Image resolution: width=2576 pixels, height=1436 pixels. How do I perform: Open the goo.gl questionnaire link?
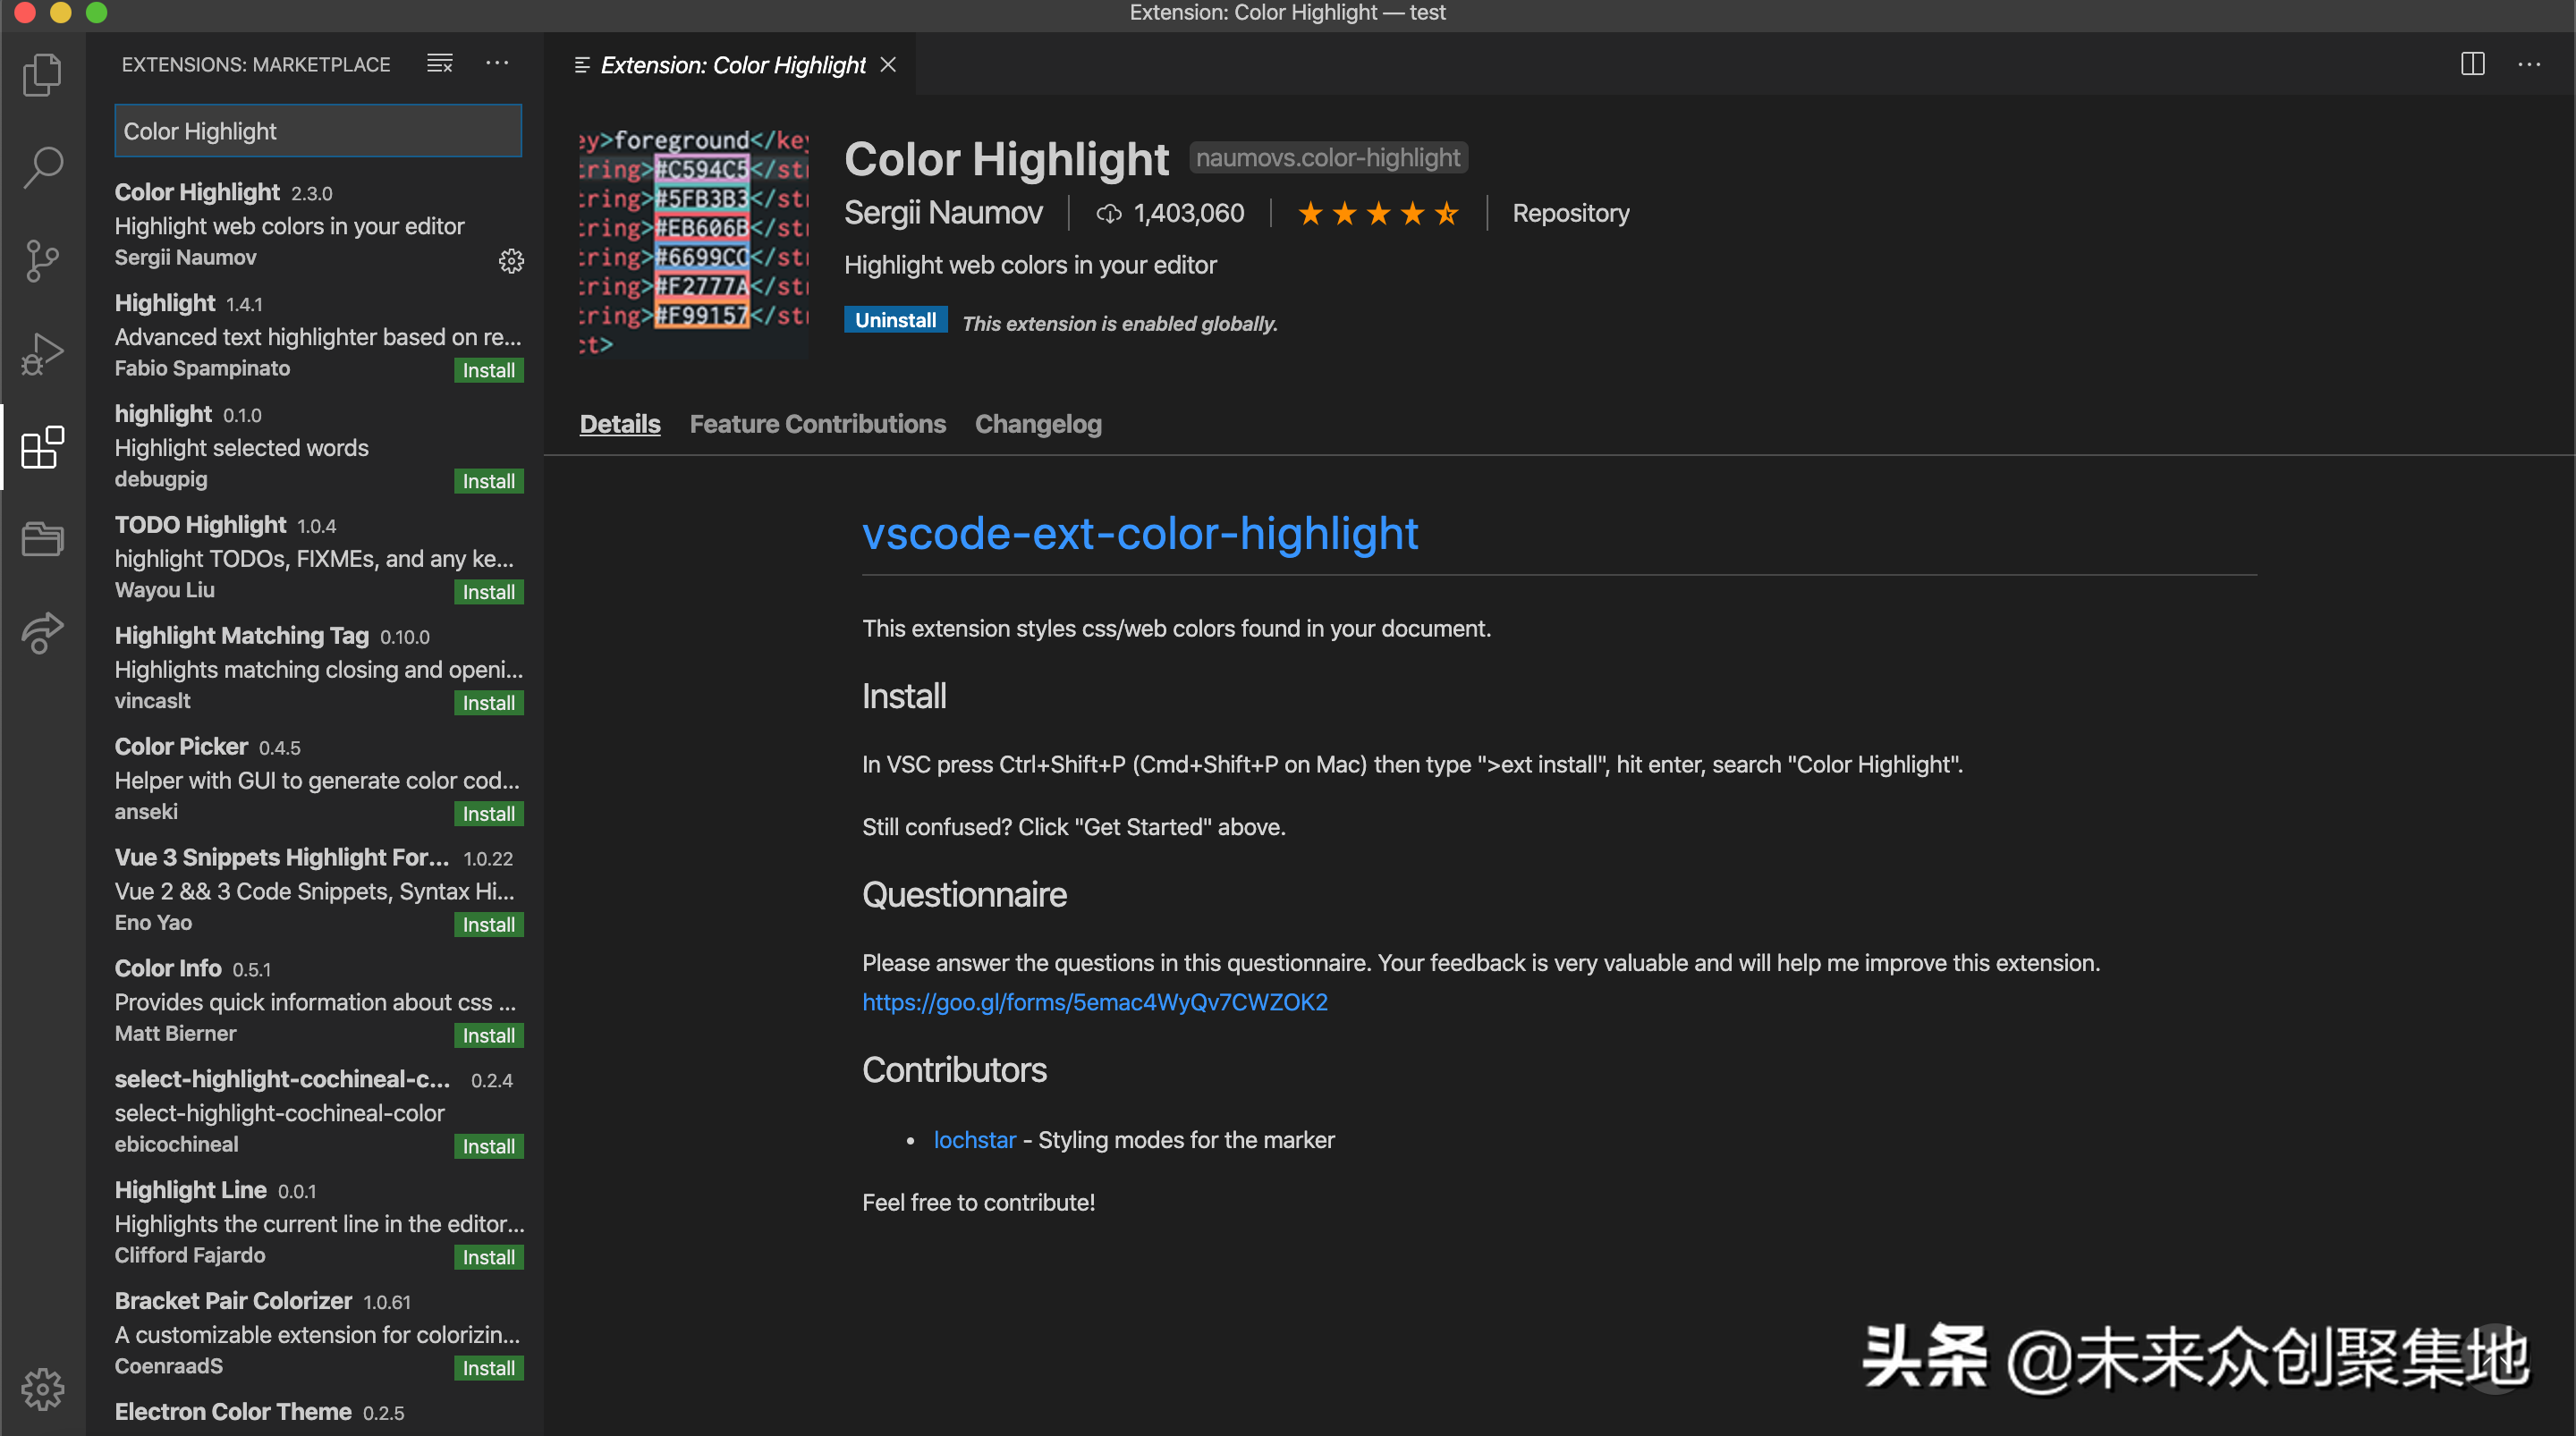[1094, 1001]
